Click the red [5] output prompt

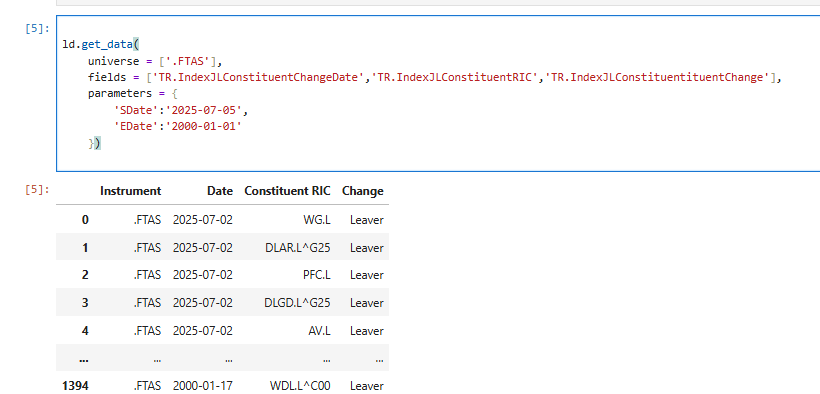36,189
